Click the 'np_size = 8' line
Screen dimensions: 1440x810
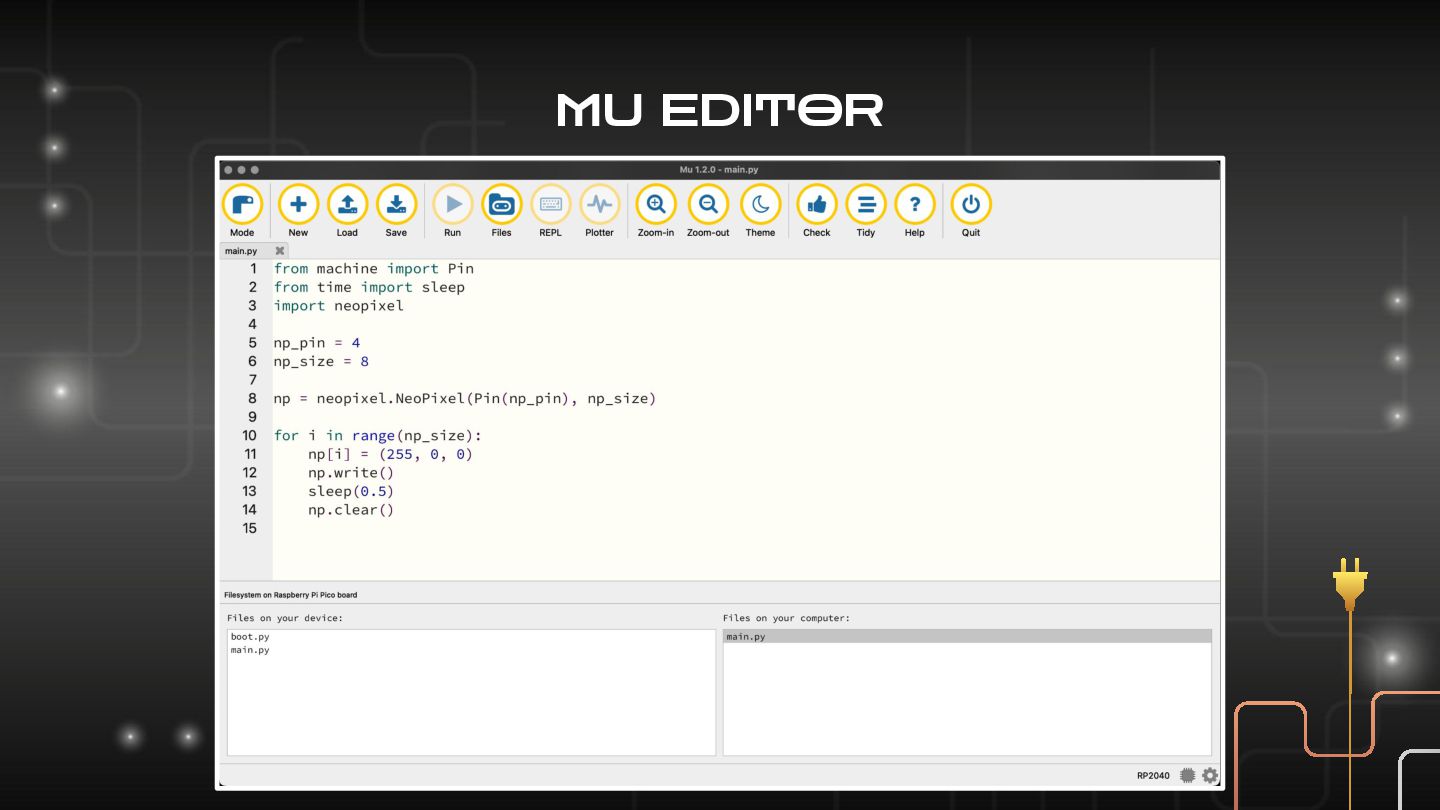tap(321, 361)
